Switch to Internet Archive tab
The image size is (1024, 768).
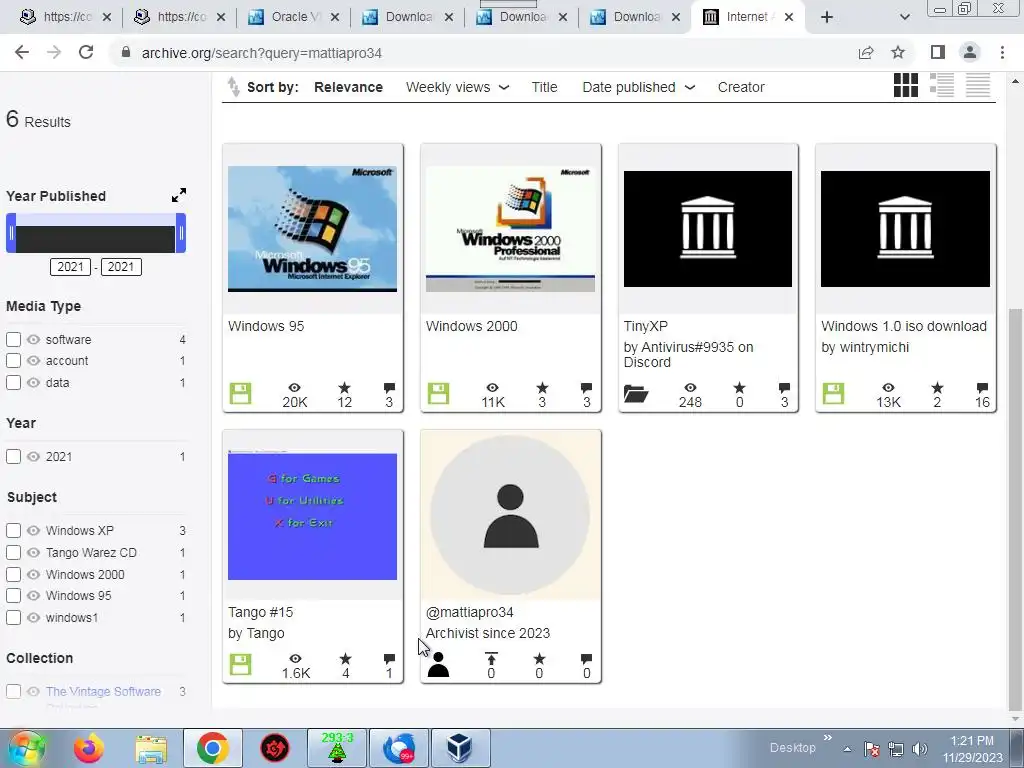748,17
